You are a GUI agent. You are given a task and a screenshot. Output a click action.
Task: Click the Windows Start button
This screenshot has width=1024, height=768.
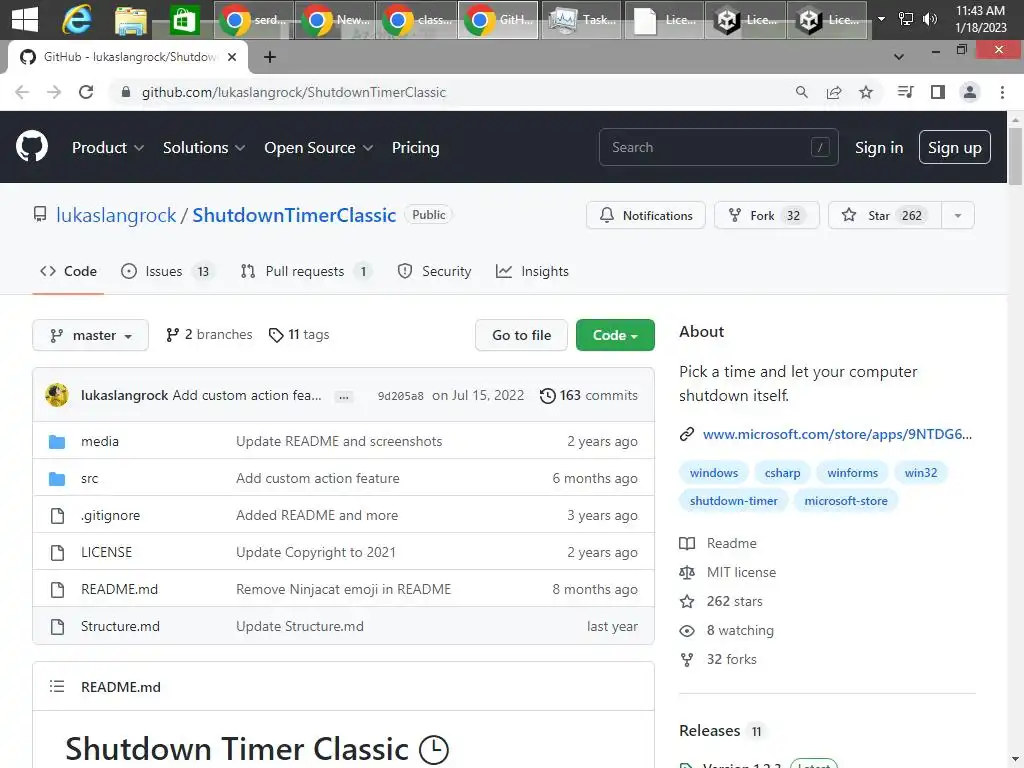pos(25,20)
